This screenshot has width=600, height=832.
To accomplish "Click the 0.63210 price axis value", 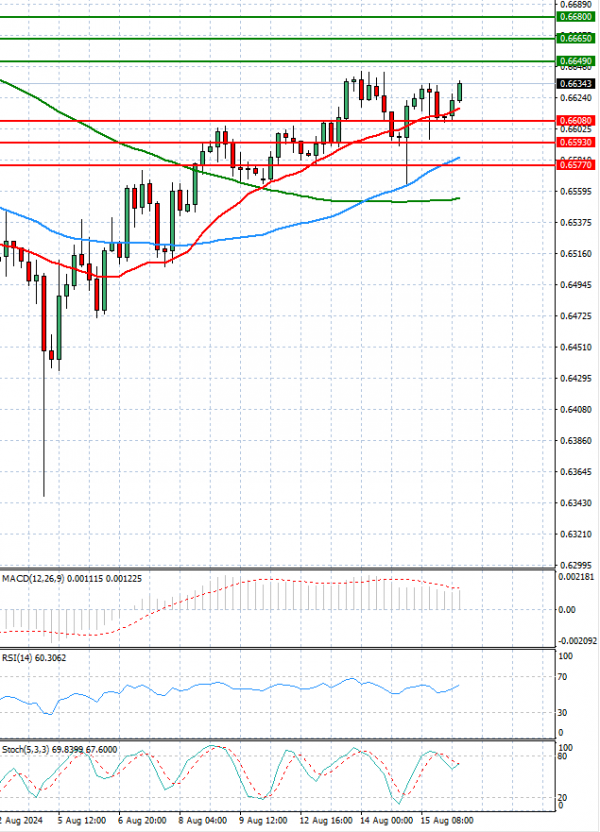I will tap(576, 534).
